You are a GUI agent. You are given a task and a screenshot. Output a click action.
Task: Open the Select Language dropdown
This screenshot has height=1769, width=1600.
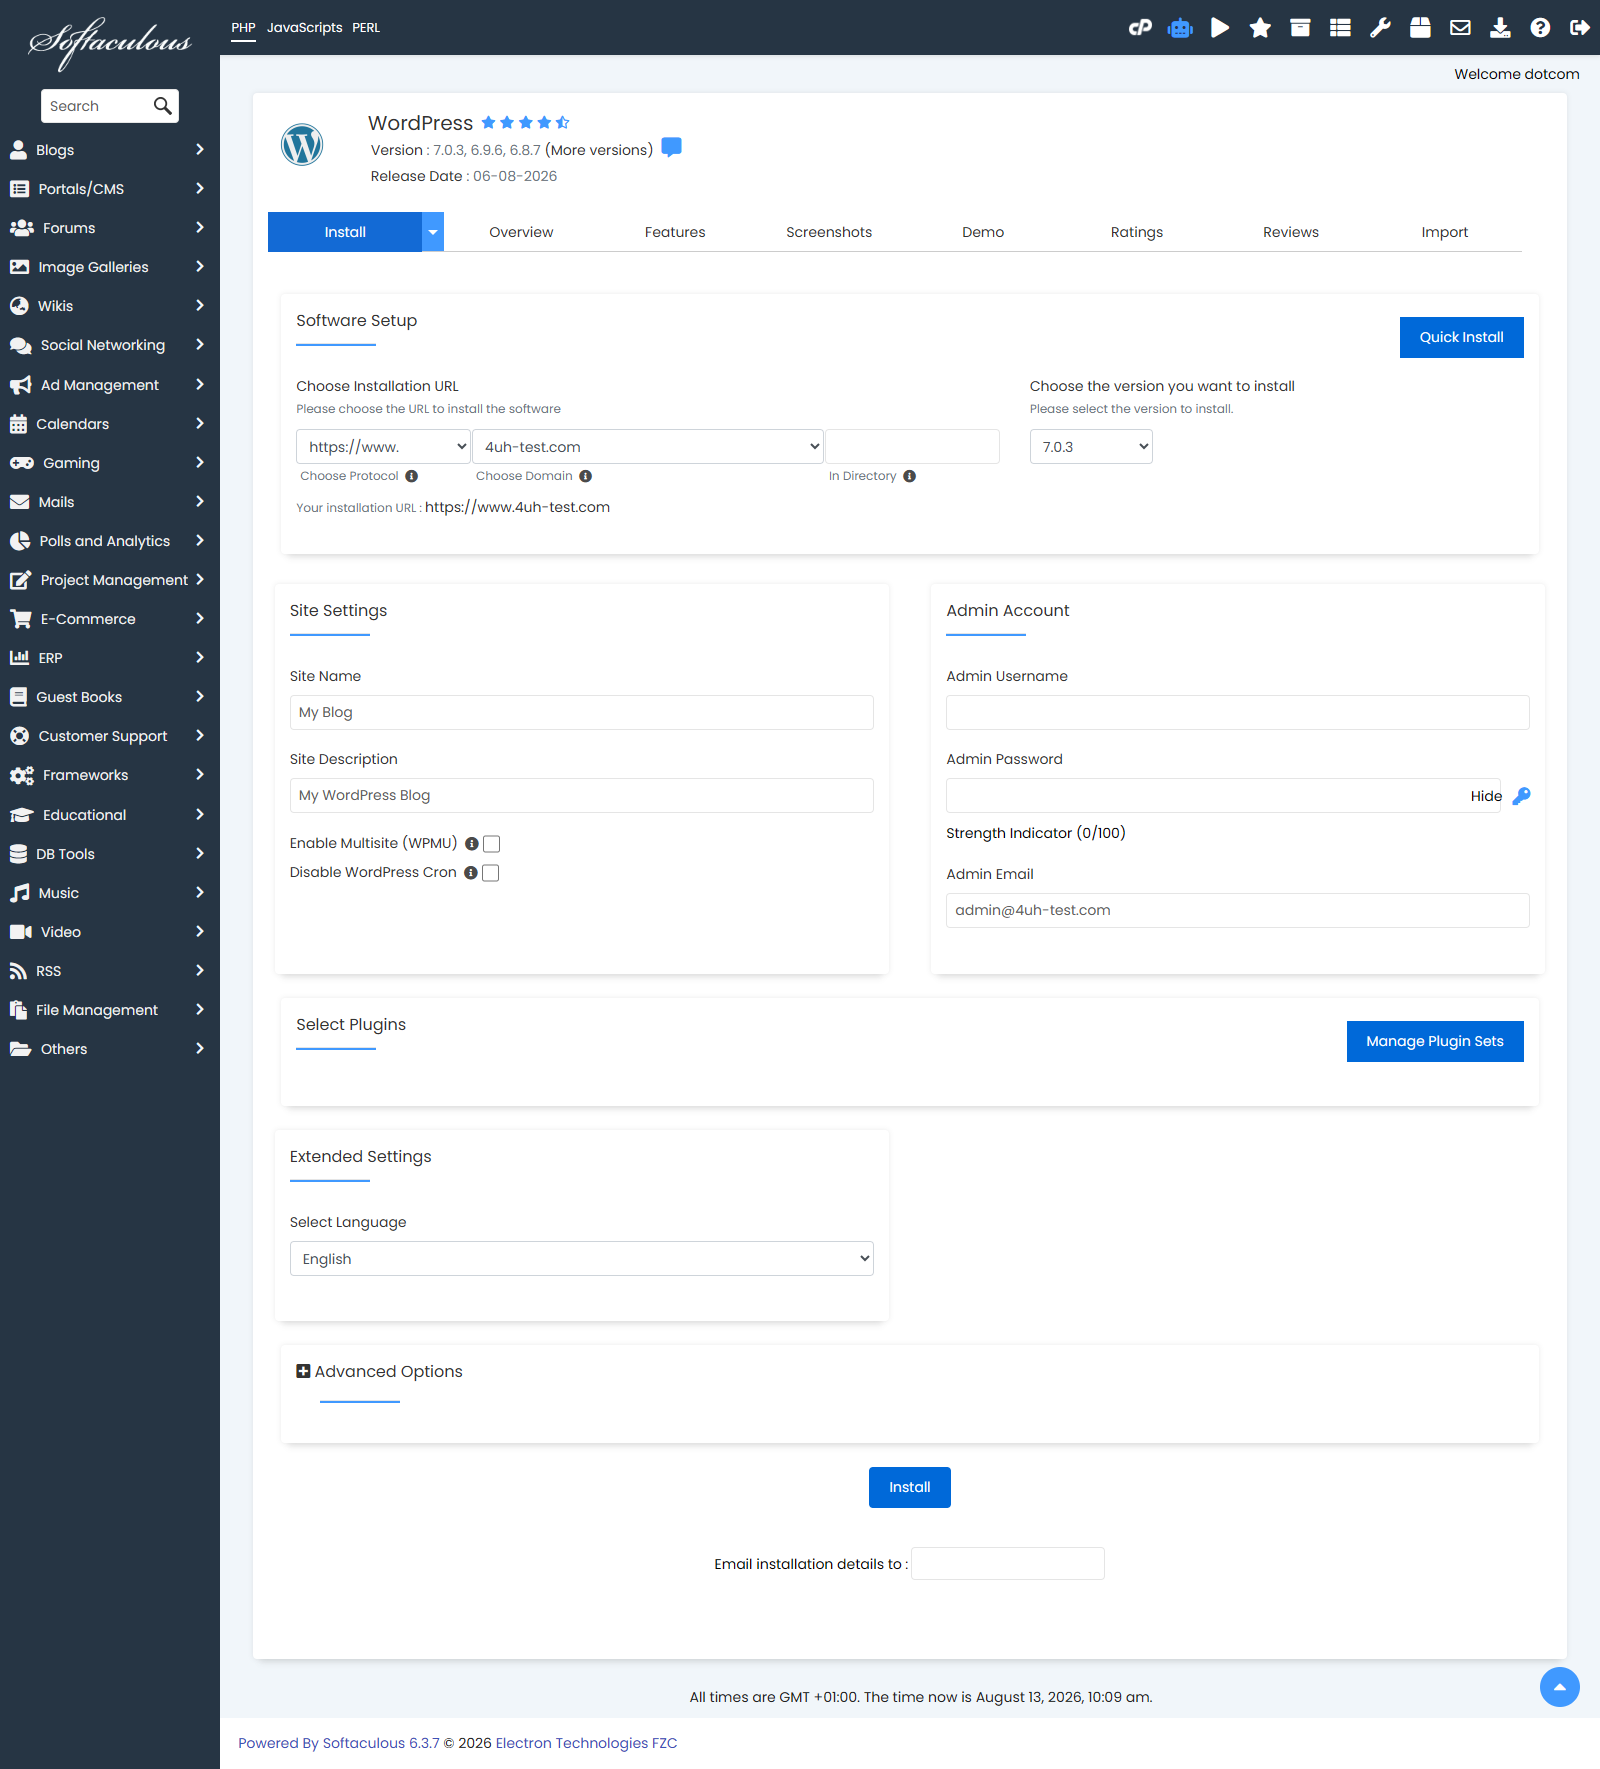pos(582,1259)
